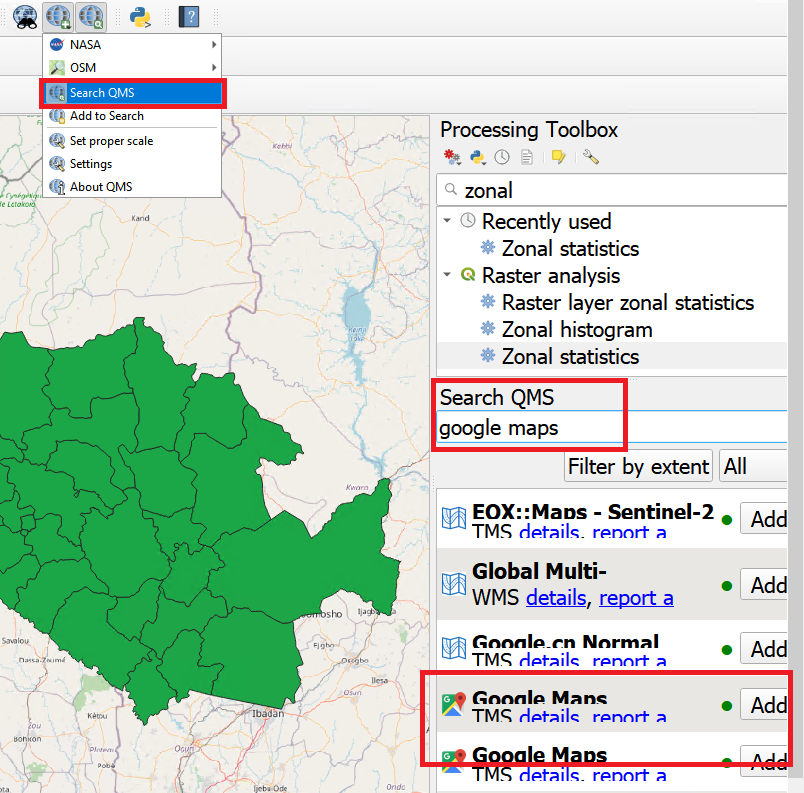Click the Search QMS field containing google maps
The image size is (804, 793).
tap(612, 427)
